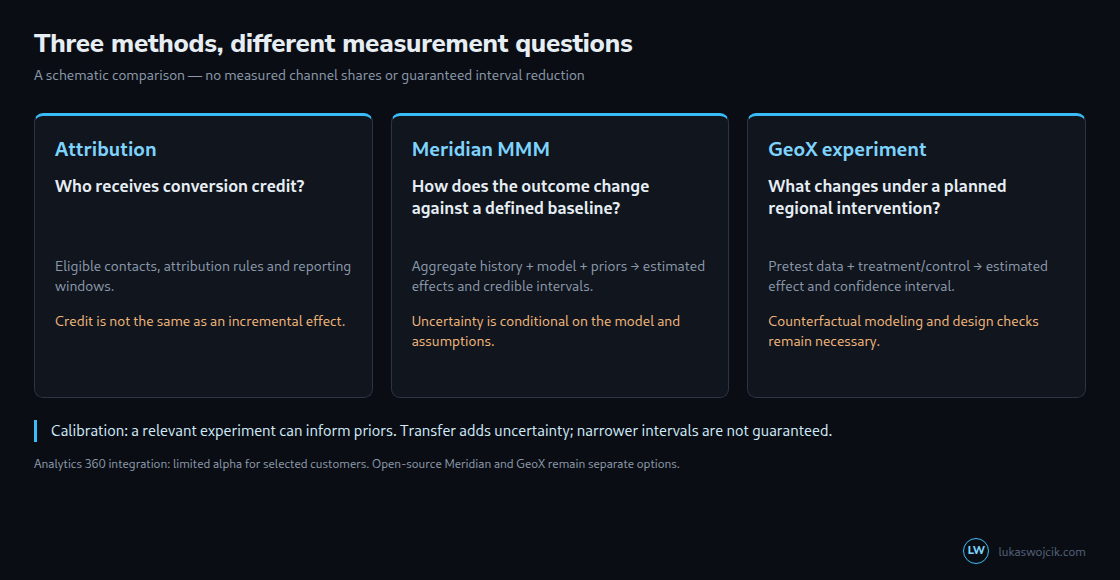Image resolution: width=1120 pixels, height=580 pixels.
Task: Click the schematic comparison subtitle text
Action: [309, 75]
